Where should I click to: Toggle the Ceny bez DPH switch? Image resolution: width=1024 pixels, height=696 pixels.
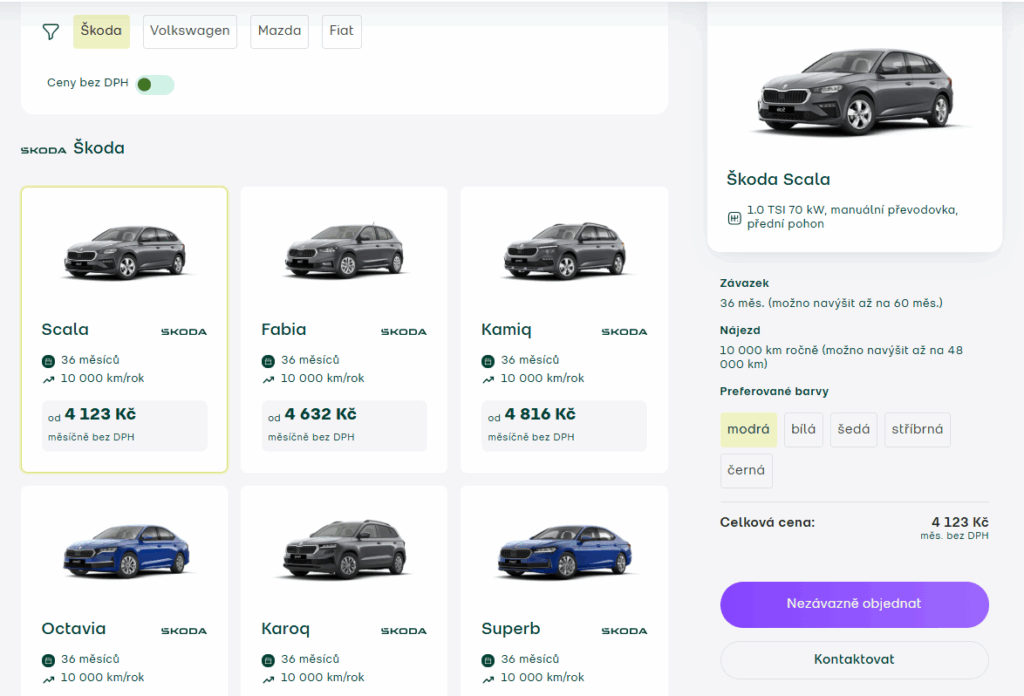point(155,84)
